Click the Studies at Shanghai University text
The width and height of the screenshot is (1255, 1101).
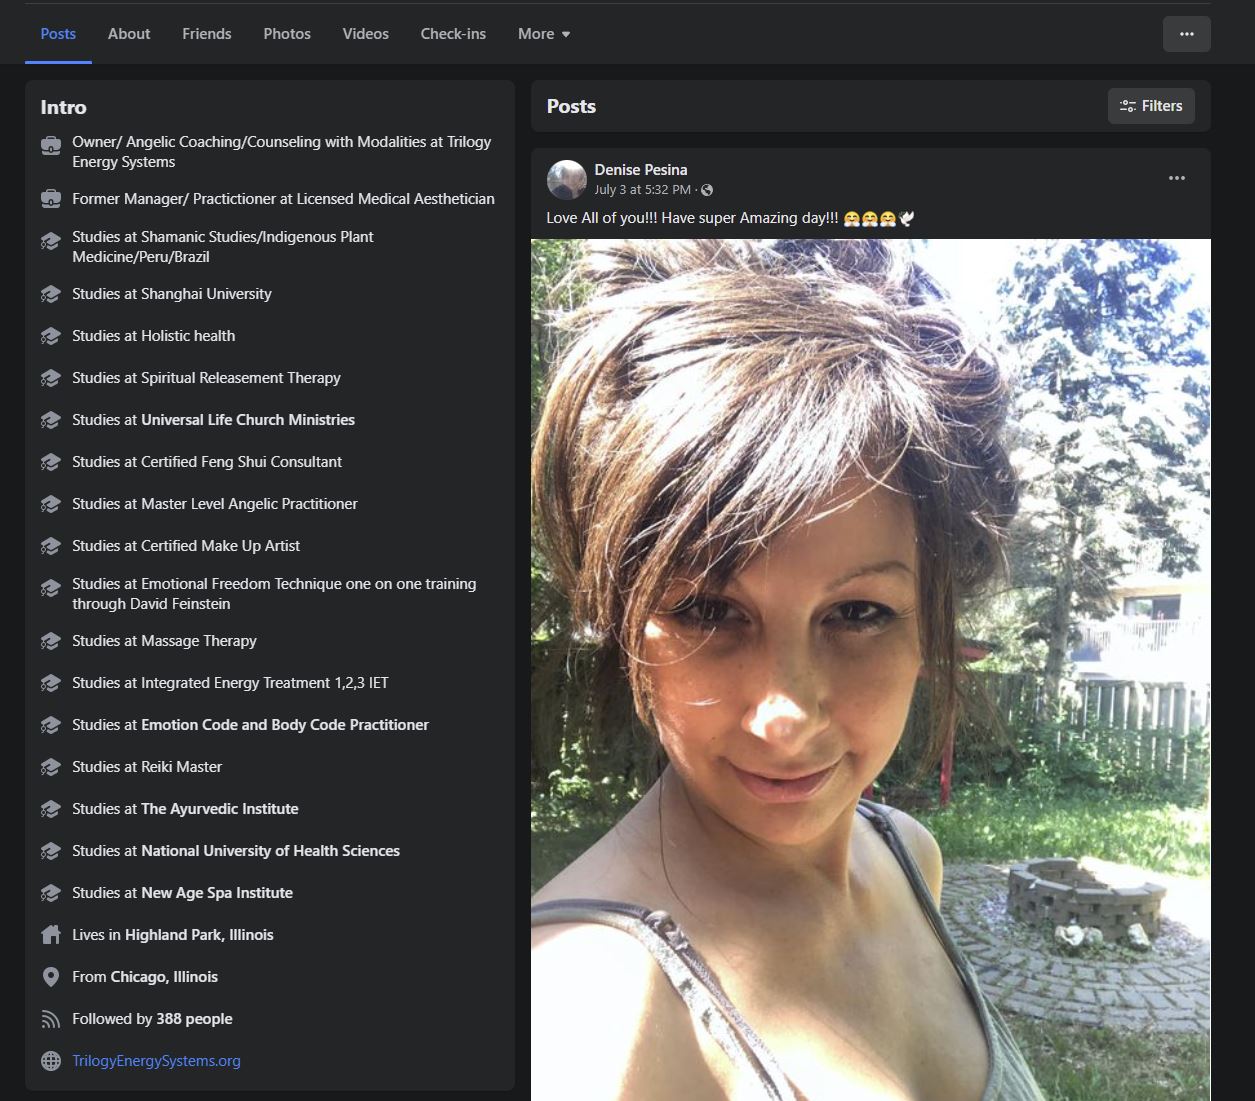172,294
